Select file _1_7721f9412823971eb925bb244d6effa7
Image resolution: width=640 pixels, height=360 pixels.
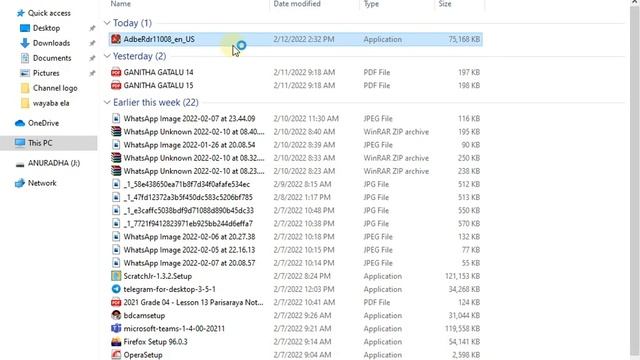[x=188, y=224]
